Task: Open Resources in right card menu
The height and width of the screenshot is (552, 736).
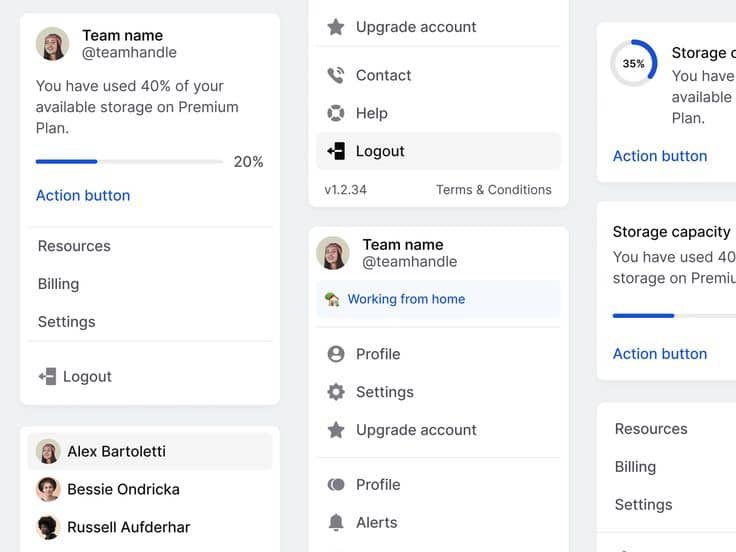Action: coord(670,429)
